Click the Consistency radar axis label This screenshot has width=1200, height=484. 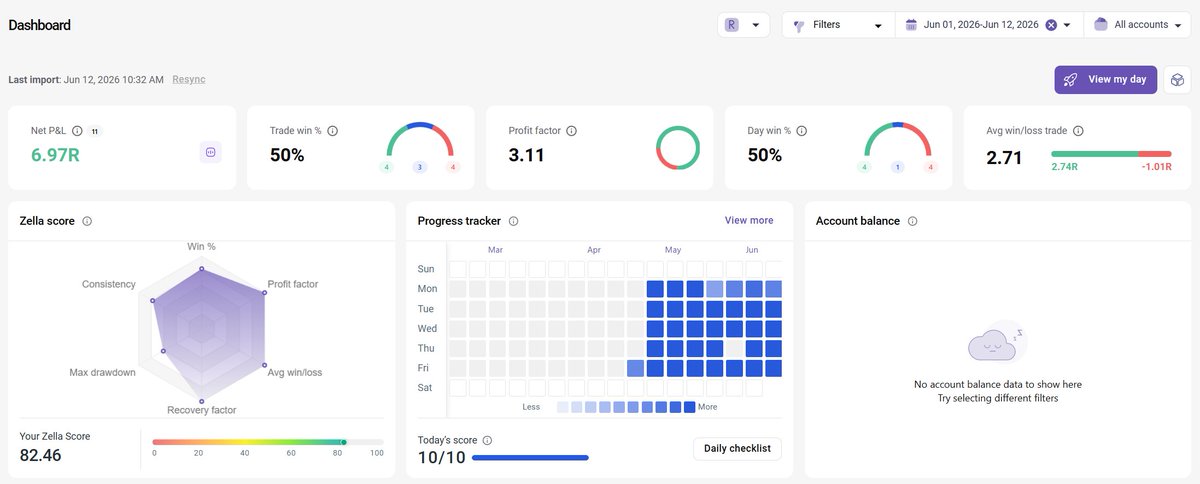(108, 284)
